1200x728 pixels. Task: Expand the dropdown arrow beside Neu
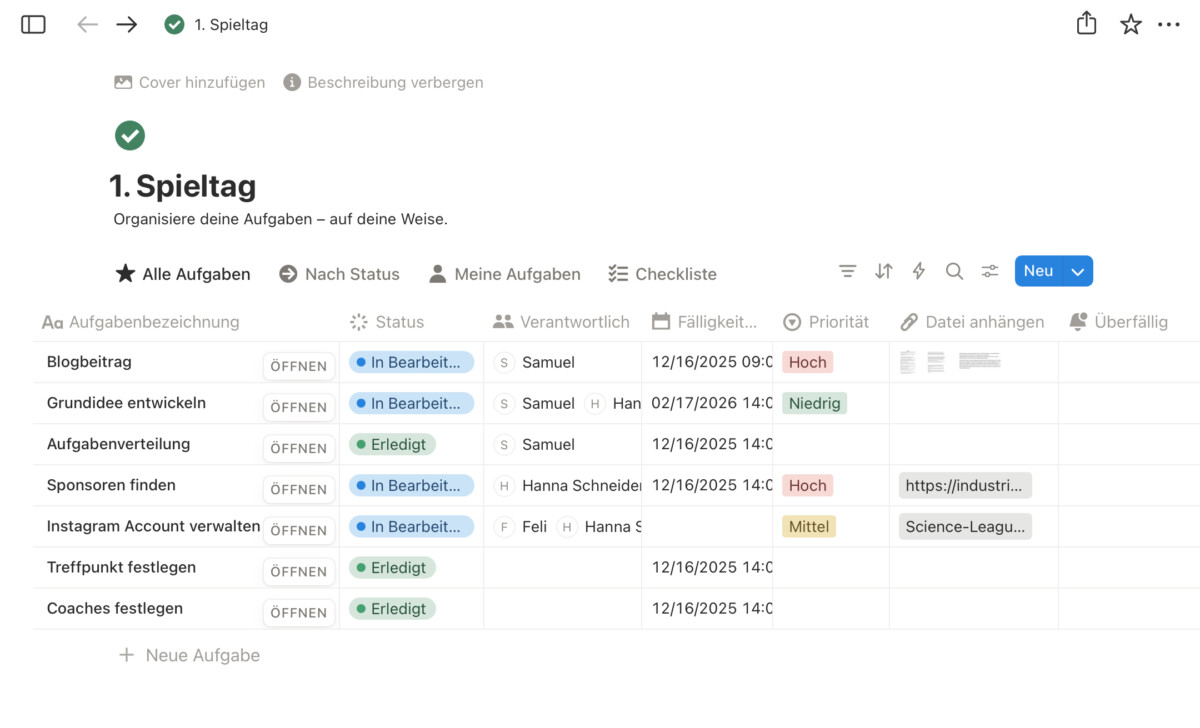click(x=1077, y=271)
